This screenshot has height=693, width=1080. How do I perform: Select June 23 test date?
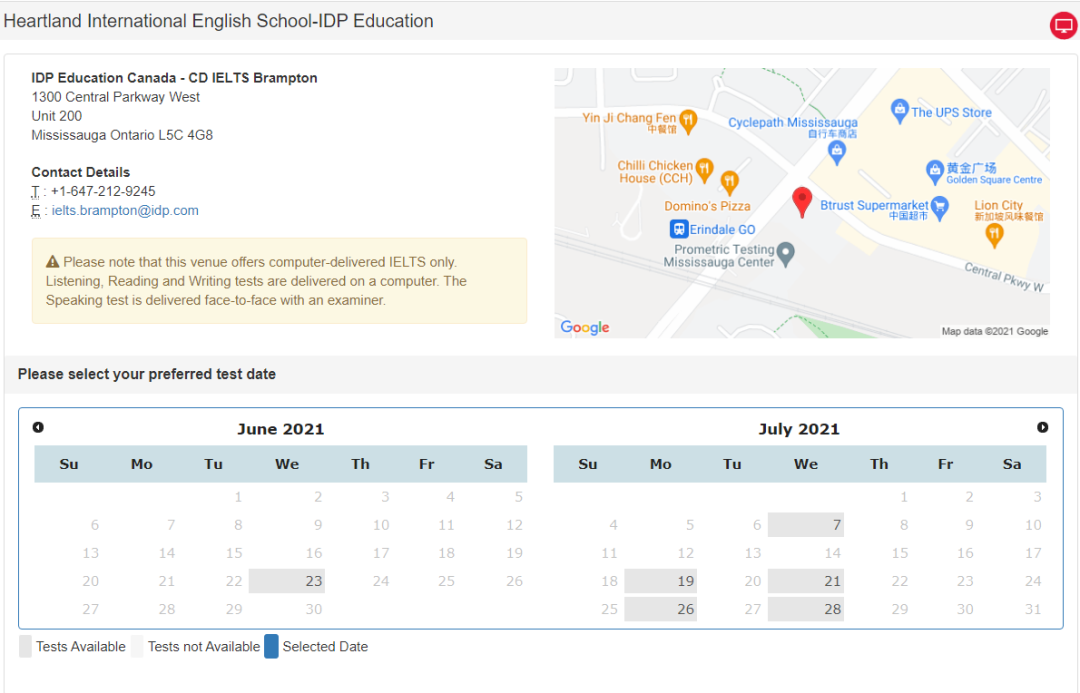click(x=287, y=581)
